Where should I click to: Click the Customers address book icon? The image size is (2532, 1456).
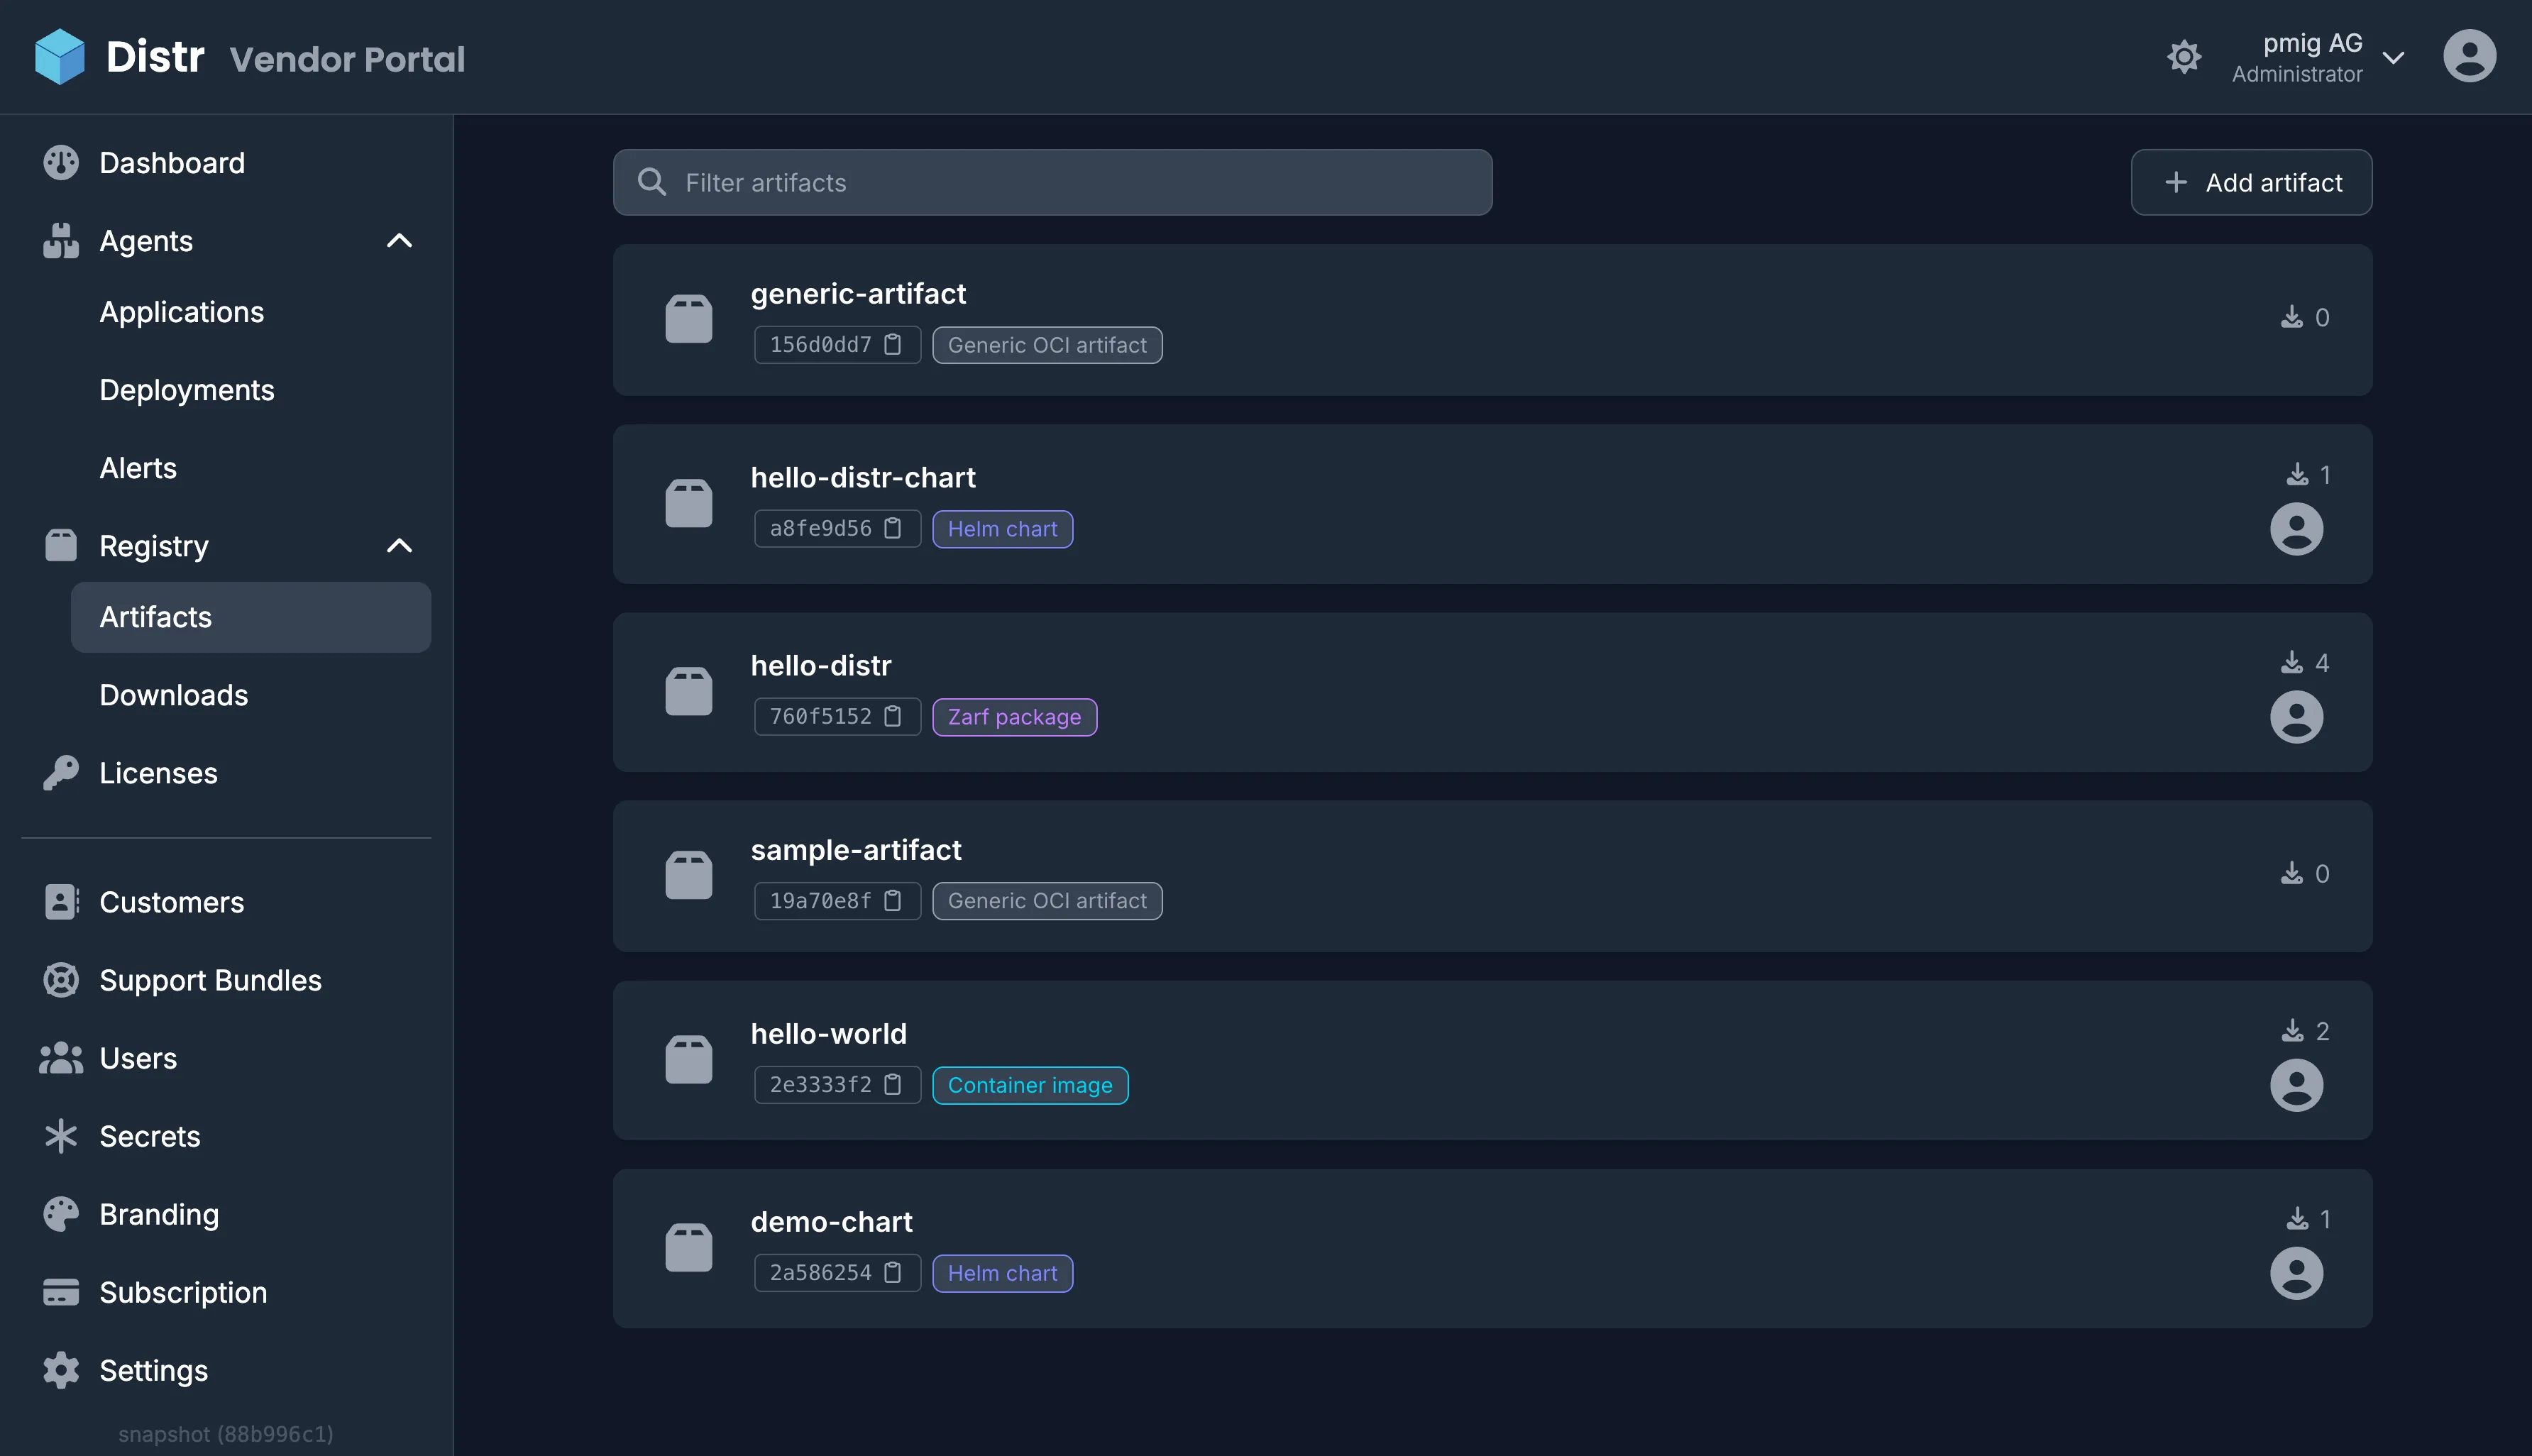point(61,902)
